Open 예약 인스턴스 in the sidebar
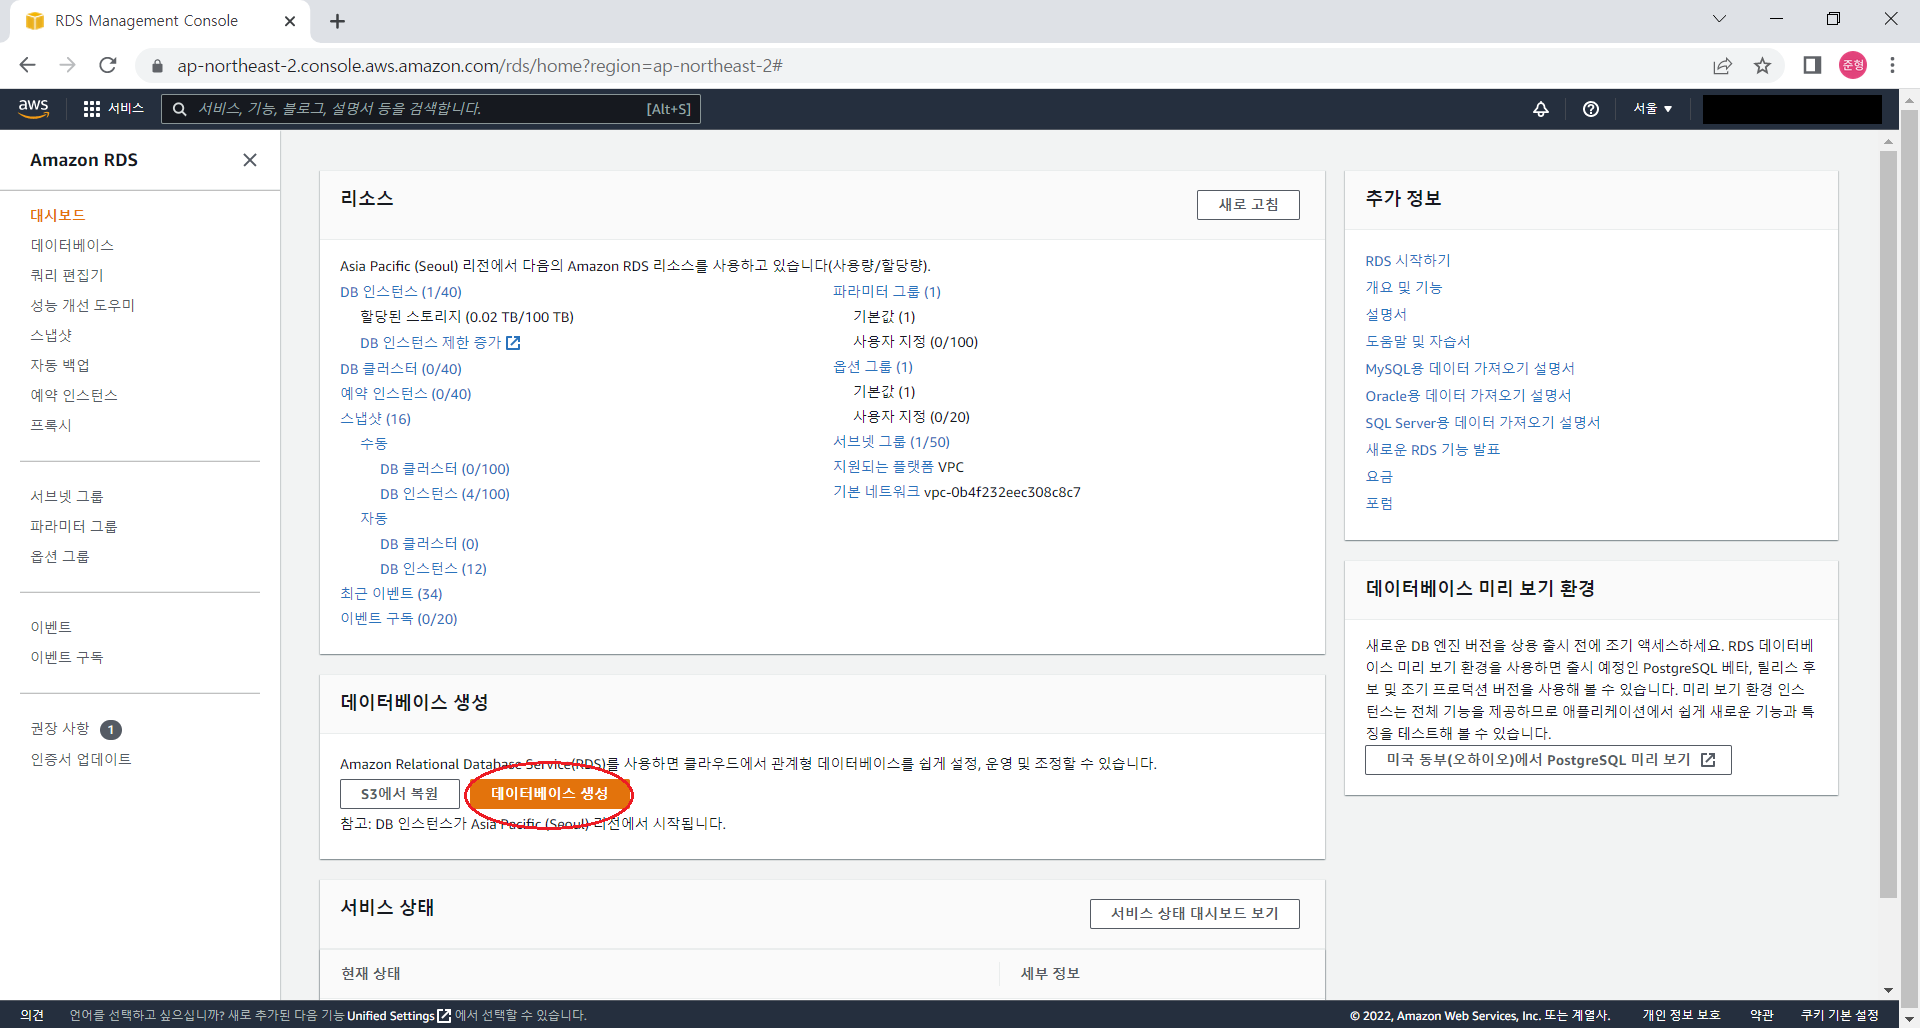Image resolution: width=1920 pixels, height=1028 pixels. (x=74, y=395)
